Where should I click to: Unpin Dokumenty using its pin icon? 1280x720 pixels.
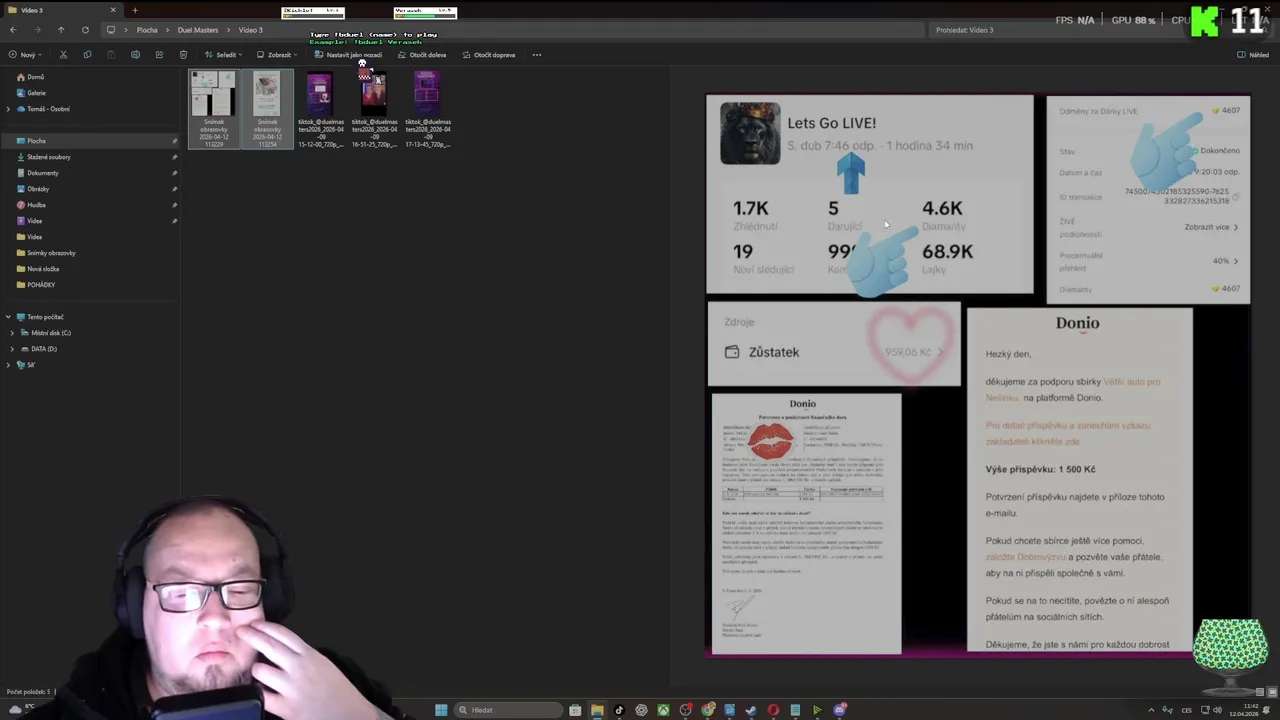[x=174, y=173]
